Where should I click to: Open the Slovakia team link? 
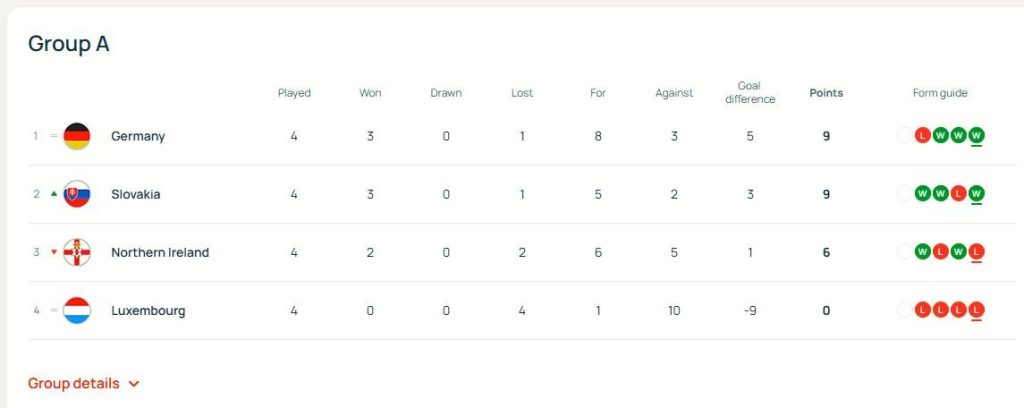click(x=136, y=194)
